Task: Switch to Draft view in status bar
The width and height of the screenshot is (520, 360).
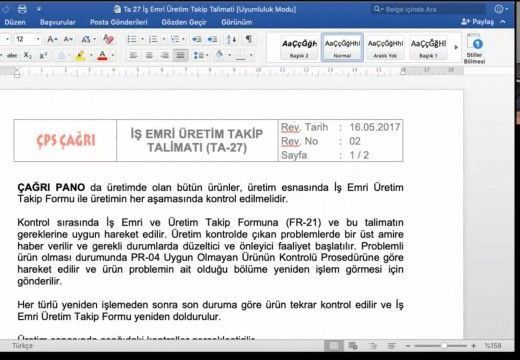Action: 392,346
